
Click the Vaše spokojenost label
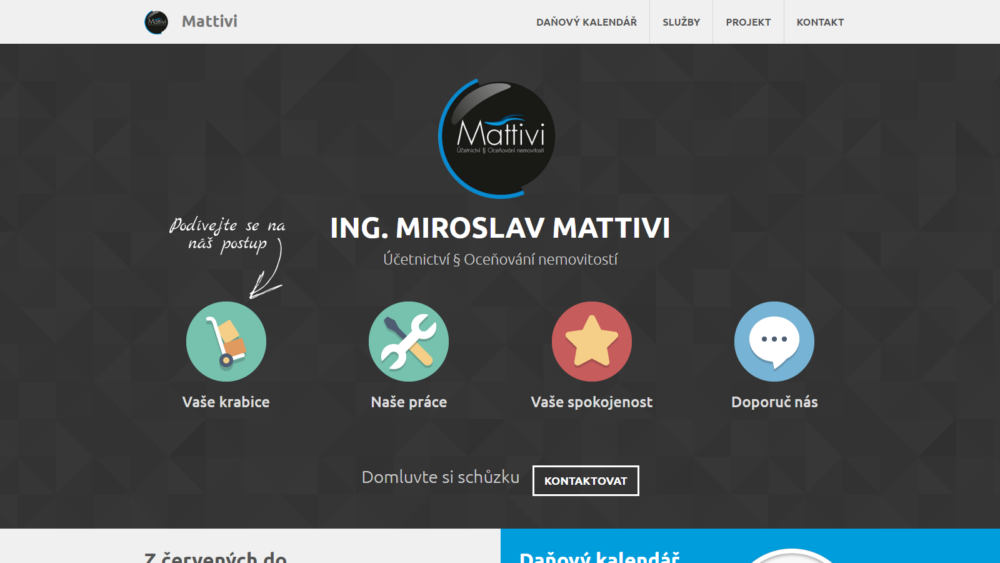(592, 402)
